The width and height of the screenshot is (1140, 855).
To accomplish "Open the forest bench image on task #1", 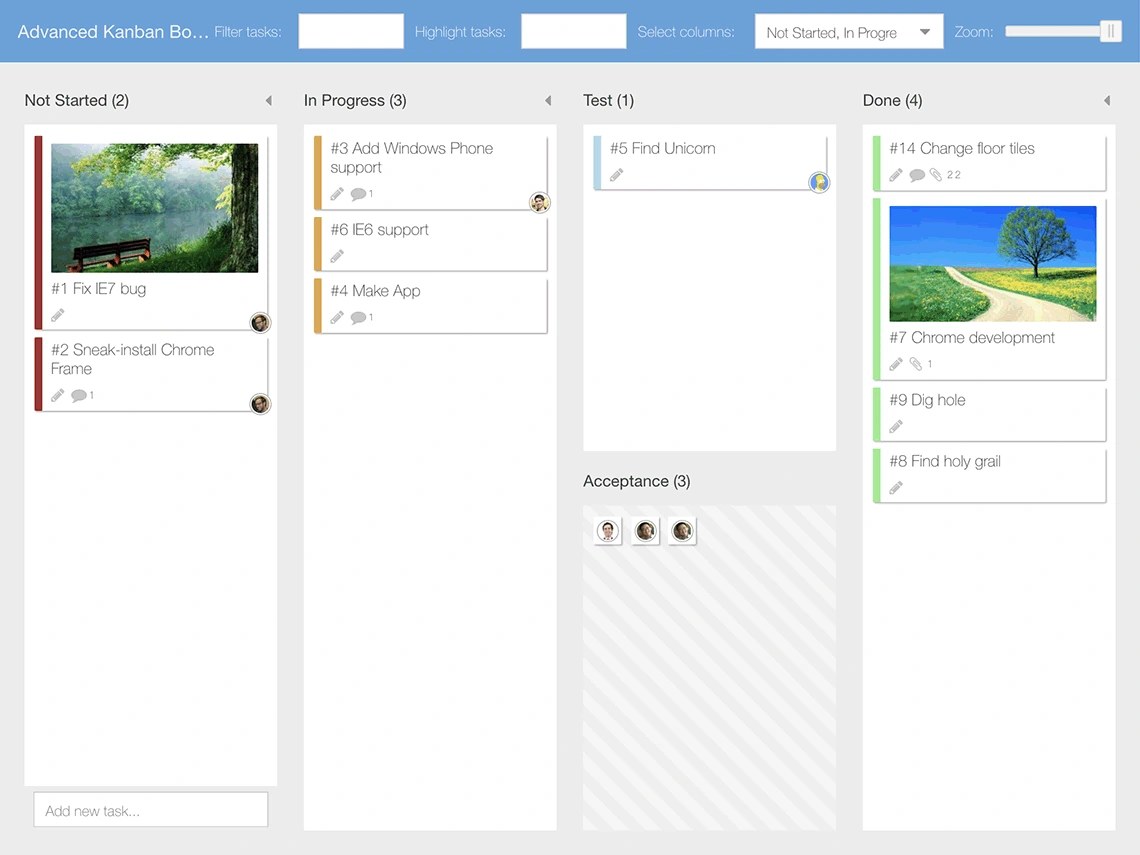I will pyautogui.click(x=154, y=208).
